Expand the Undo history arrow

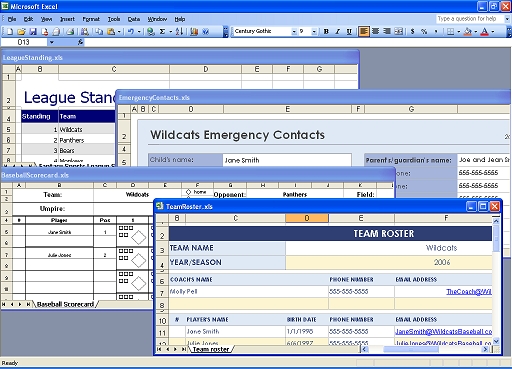[x=139, y=31]
